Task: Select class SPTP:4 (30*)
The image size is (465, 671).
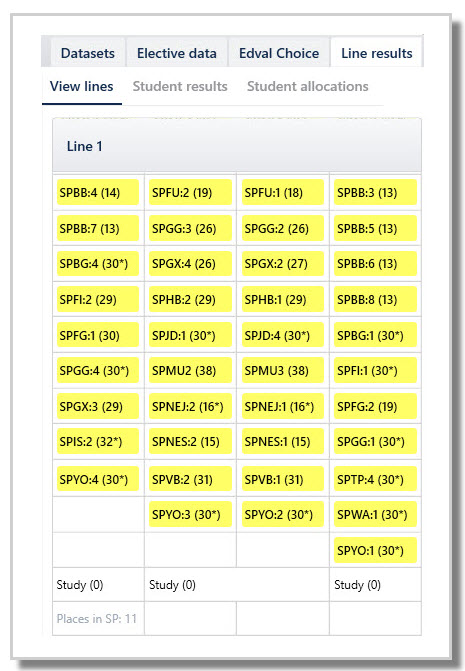Action: click(x=375, y=479)
